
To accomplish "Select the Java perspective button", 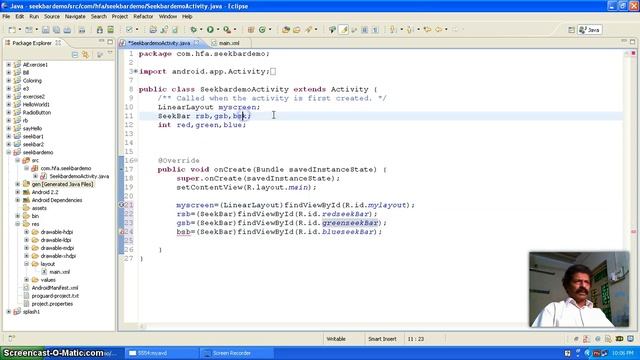I will [590, 30].
